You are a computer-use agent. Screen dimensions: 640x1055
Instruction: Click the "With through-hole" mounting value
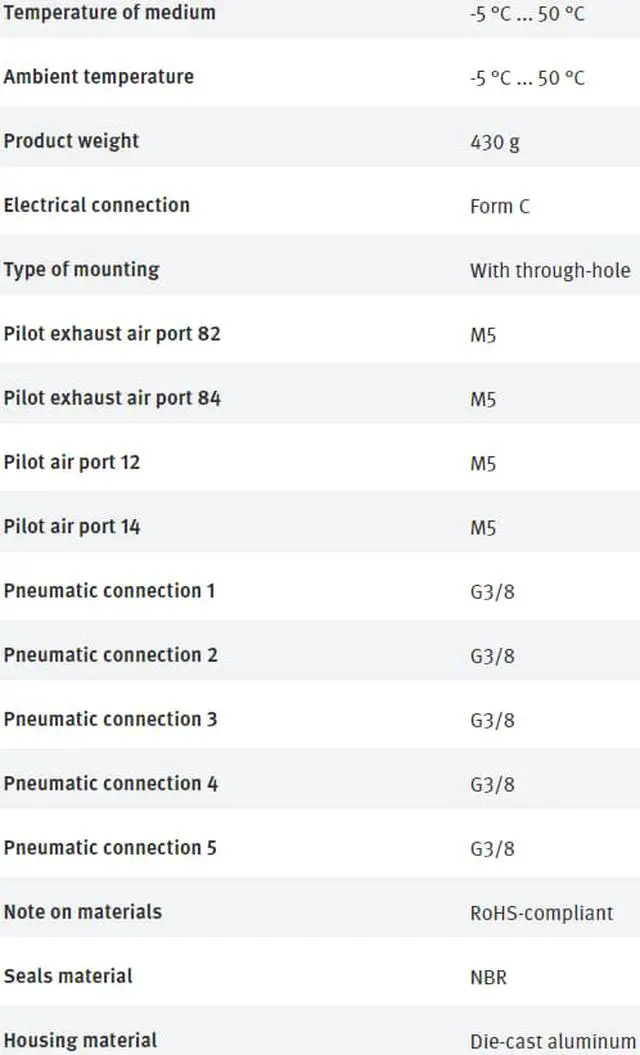coord(550,270)
